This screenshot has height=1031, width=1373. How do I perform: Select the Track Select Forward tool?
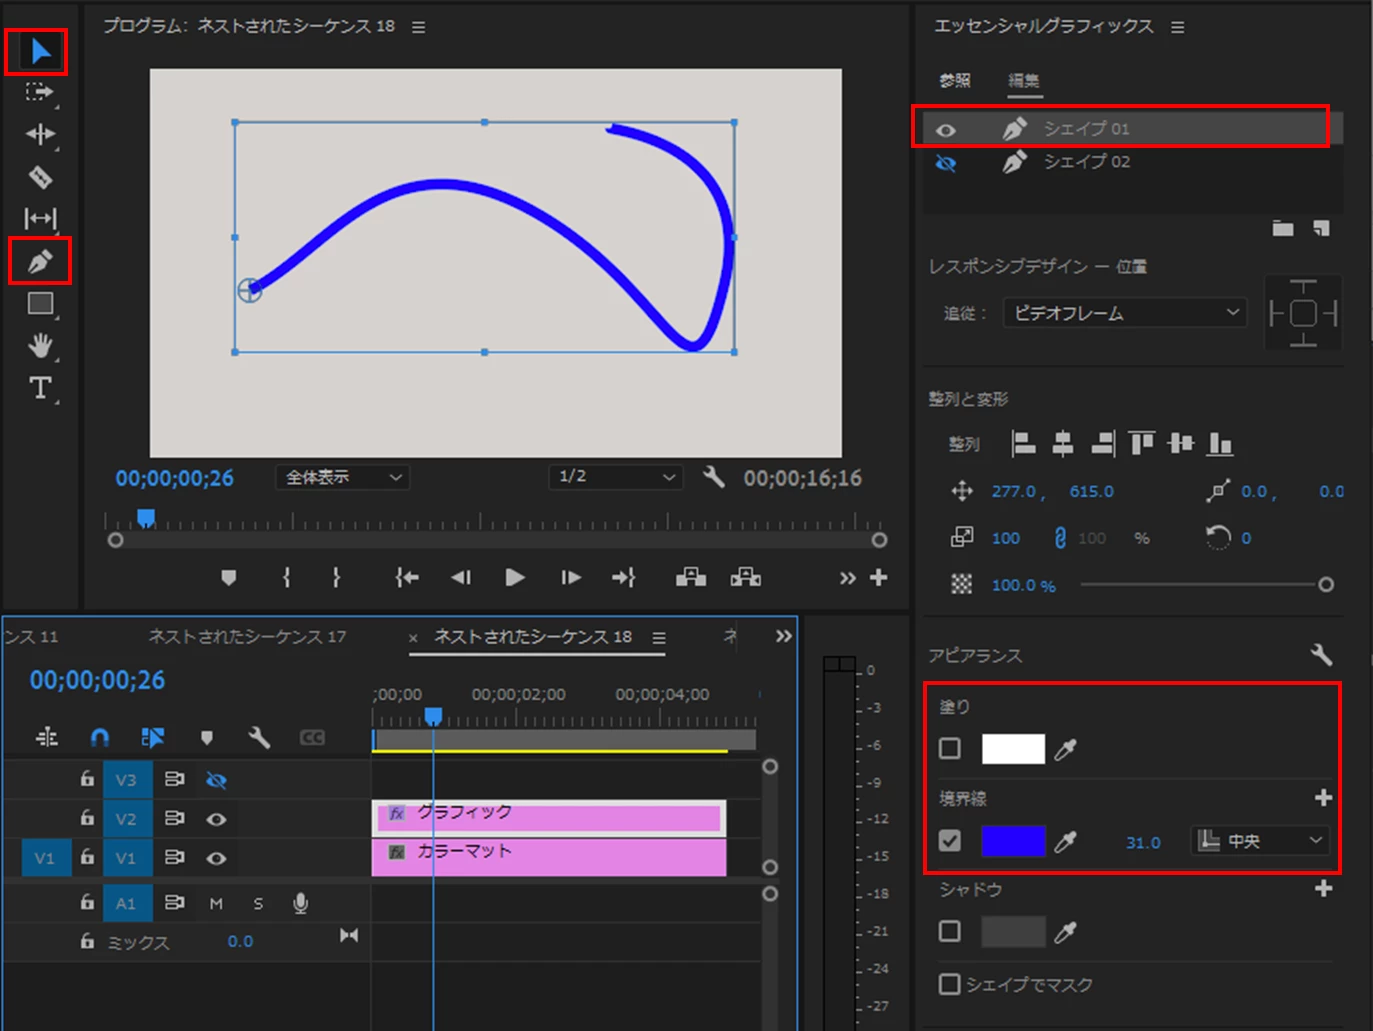[40, 92]
